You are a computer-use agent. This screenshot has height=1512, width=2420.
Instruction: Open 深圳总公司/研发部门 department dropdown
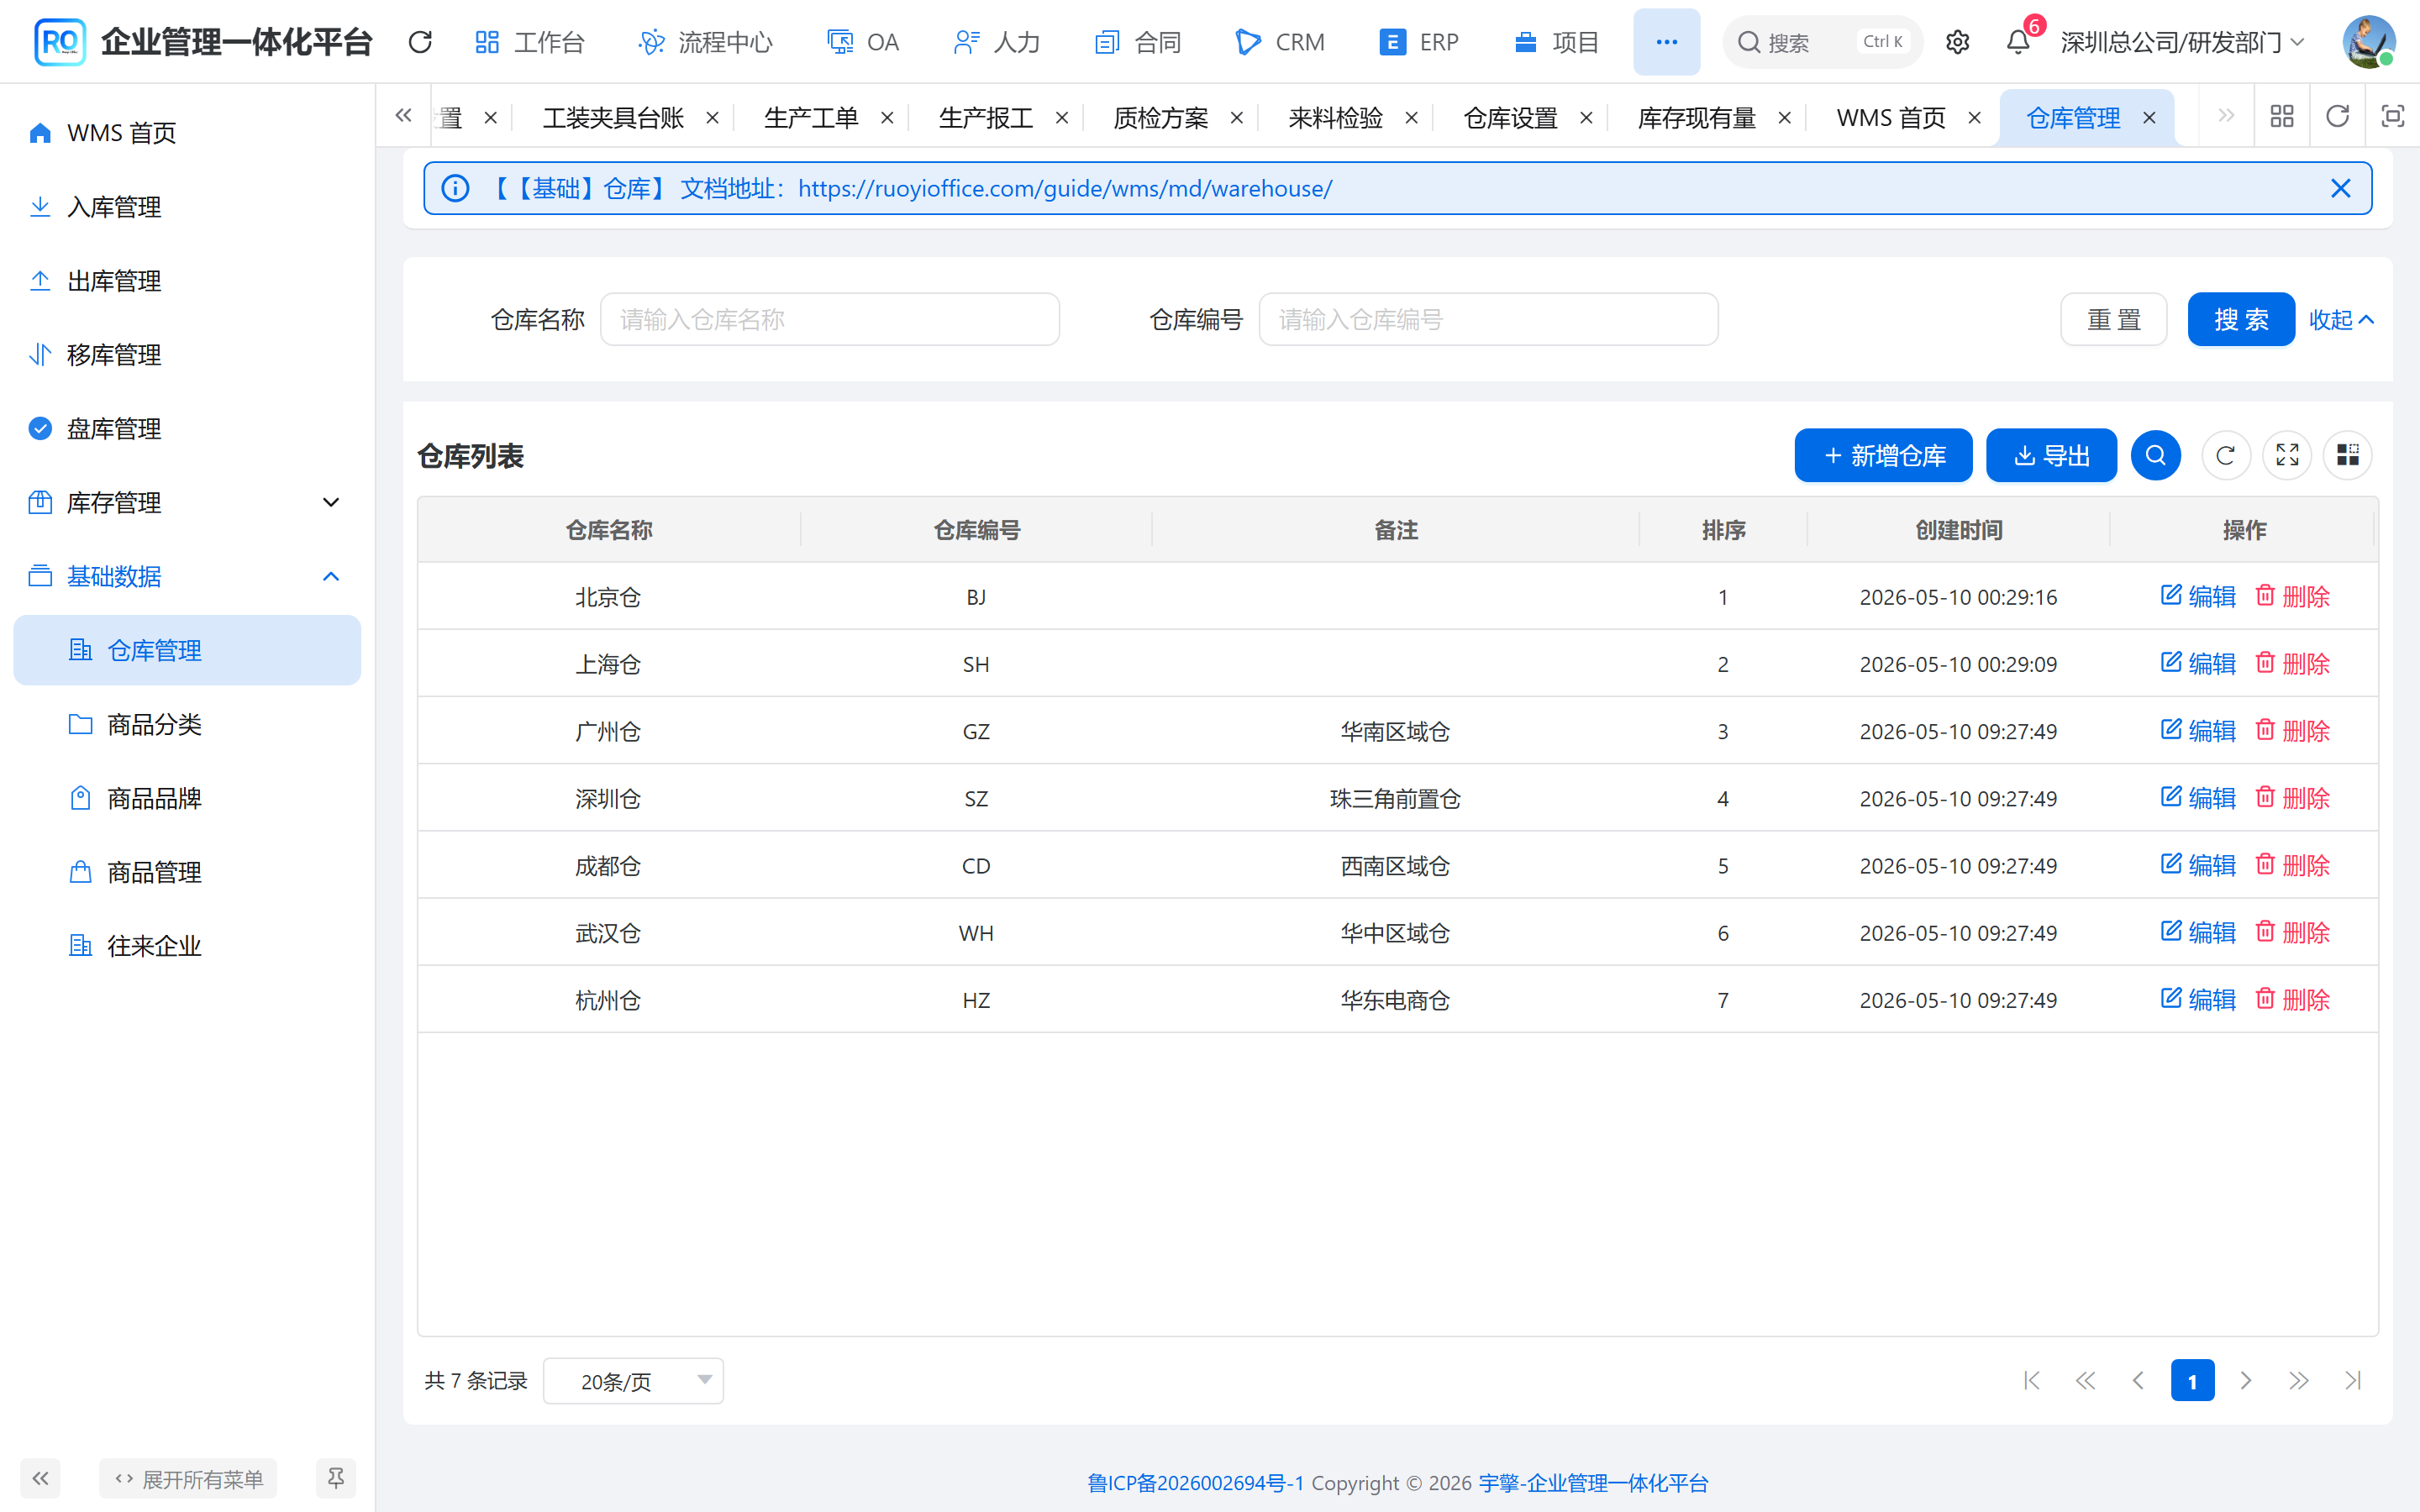(2183, 42)
